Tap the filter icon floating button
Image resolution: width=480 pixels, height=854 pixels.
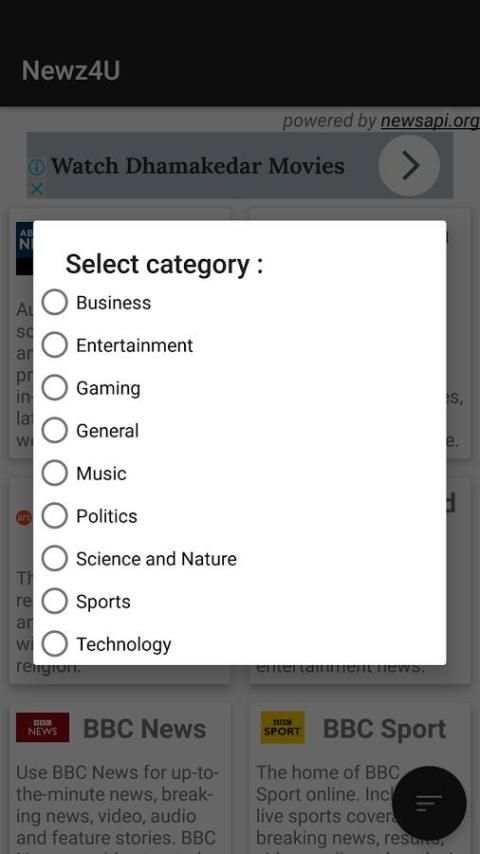pyautogui.click(x=429, y=803)
